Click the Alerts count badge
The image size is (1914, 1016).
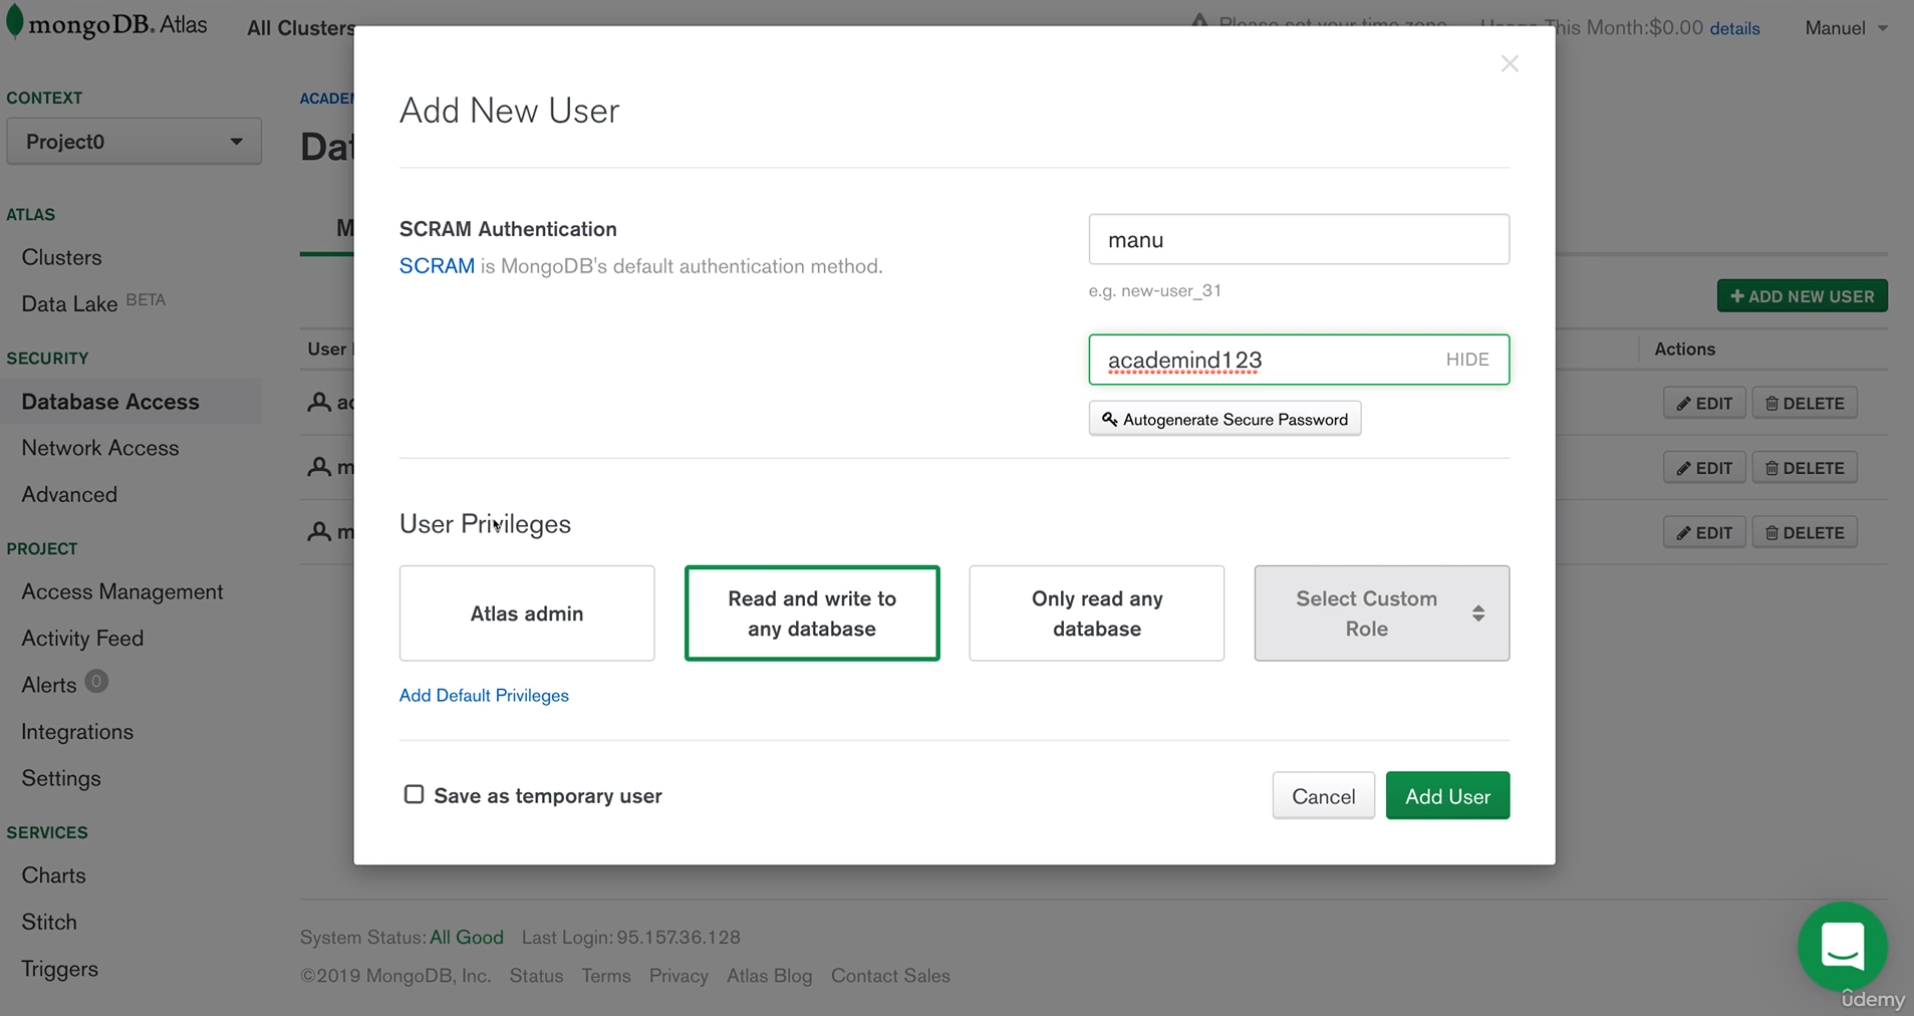[x=96, y=682]
